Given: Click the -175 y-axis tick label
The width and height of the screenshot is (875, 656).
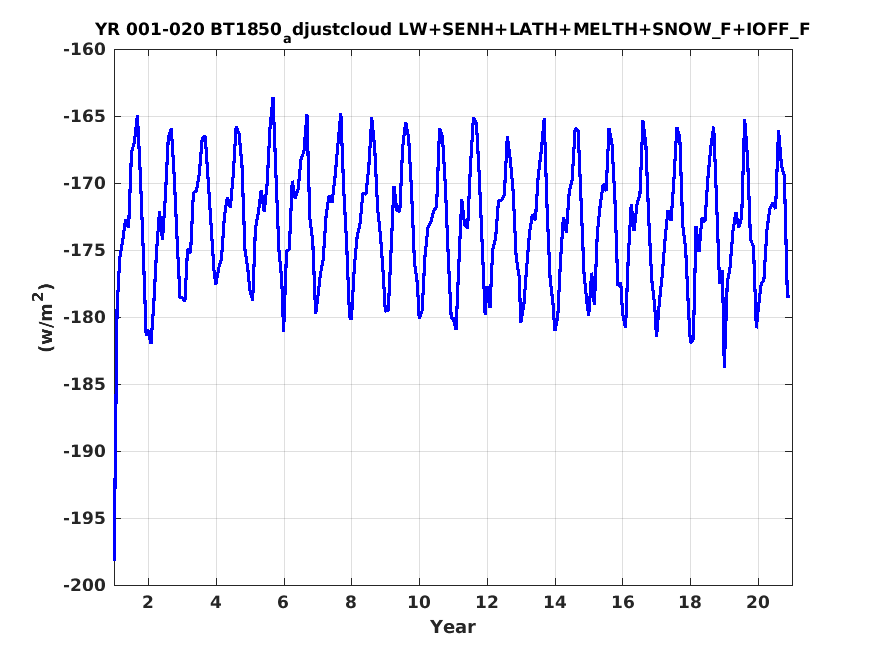Looking at the screenshot, I should coord(84,250).
